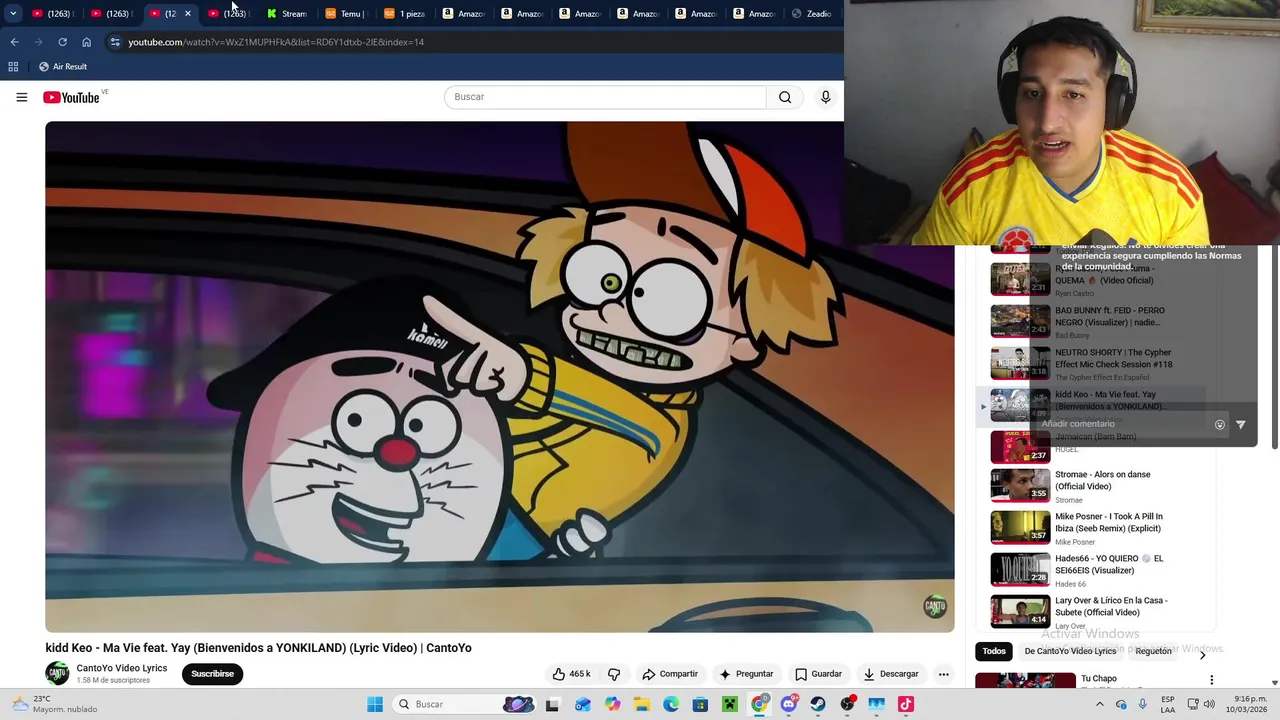Open the bookmarks apps grid icon
The height and width of the screenshot is (720, 1280).
pyautogui.click(x=13, y=66)
